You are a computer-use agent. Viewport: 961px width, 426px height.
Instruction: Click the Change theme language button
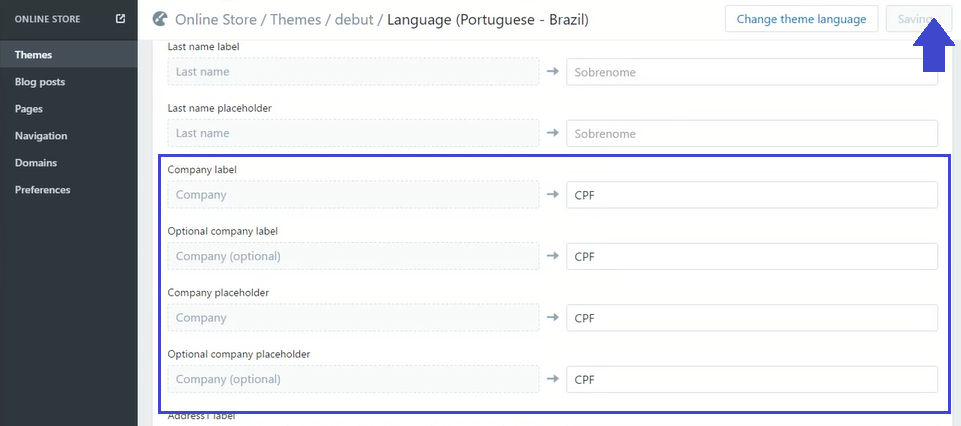pos(802,19)
